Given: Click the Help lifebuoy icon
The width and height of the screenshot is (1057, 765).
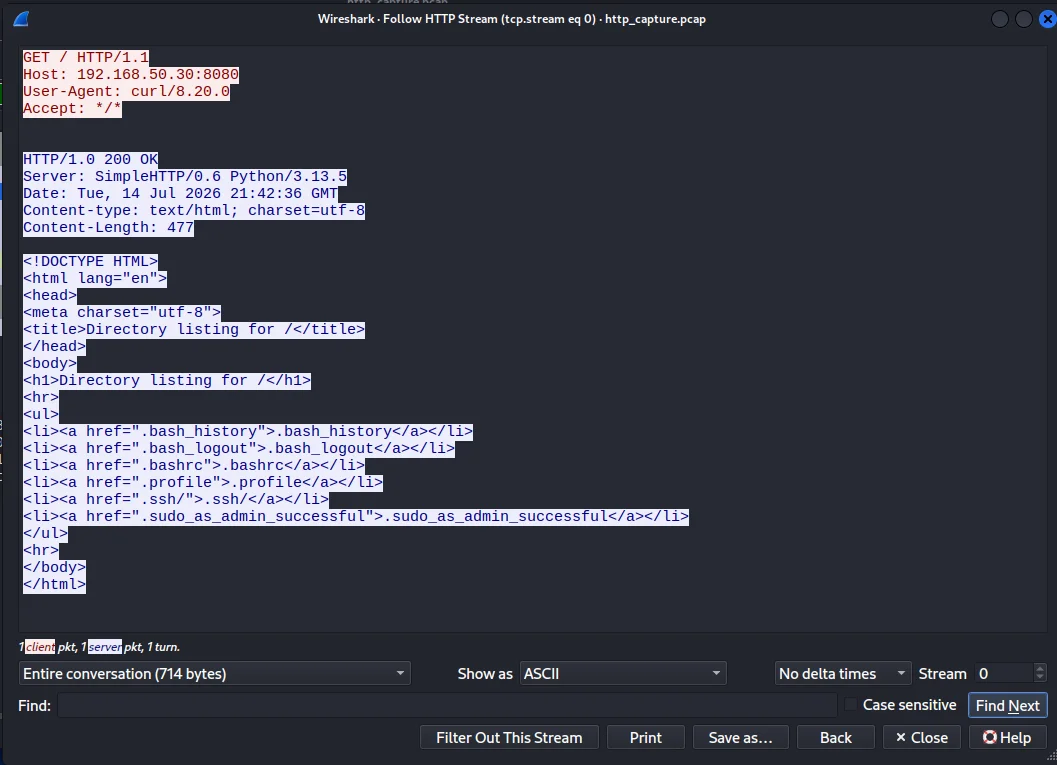Looking at the screenshot, I should pos(989,737).
